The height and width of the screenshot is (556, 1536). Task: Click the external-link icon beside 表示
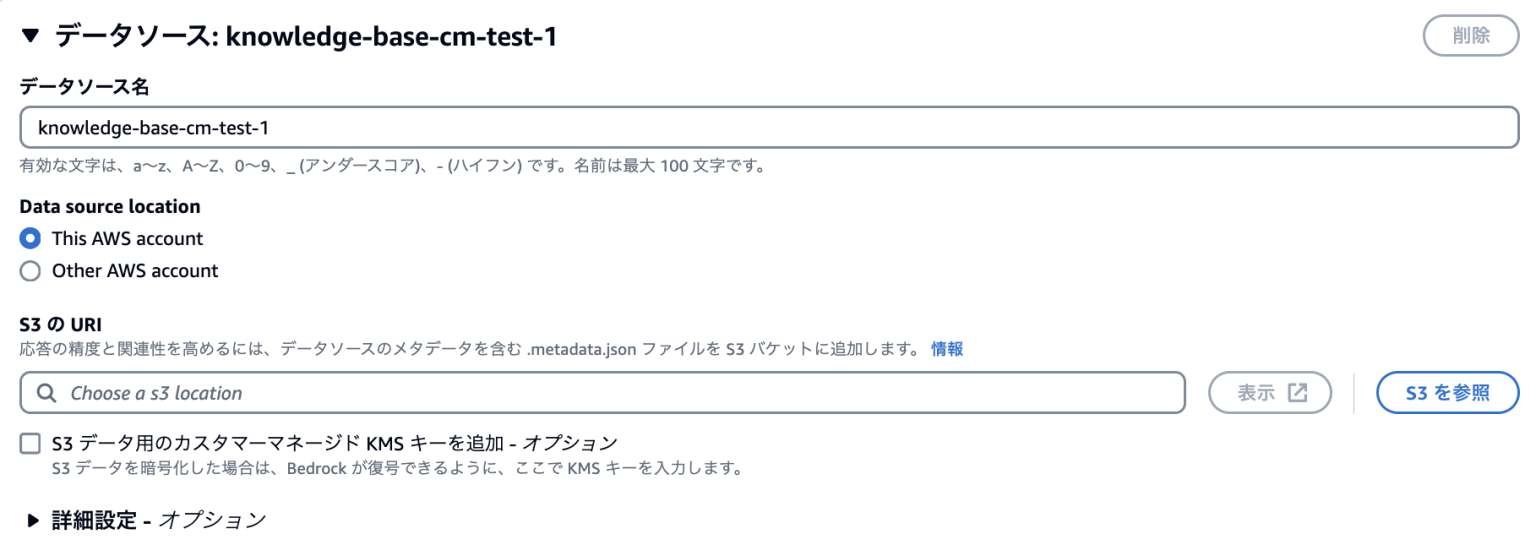click(x=1297, y=393)
